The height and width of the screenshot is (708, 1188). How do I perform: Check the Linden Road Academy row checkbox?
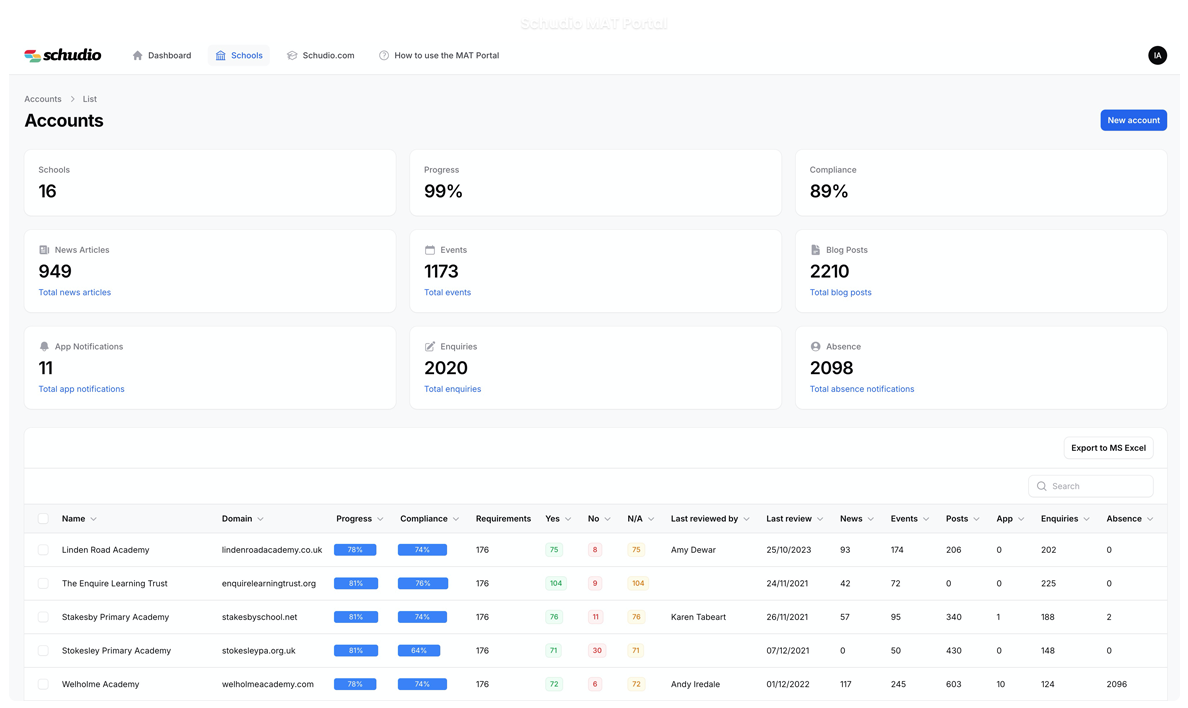pos(43,550)
